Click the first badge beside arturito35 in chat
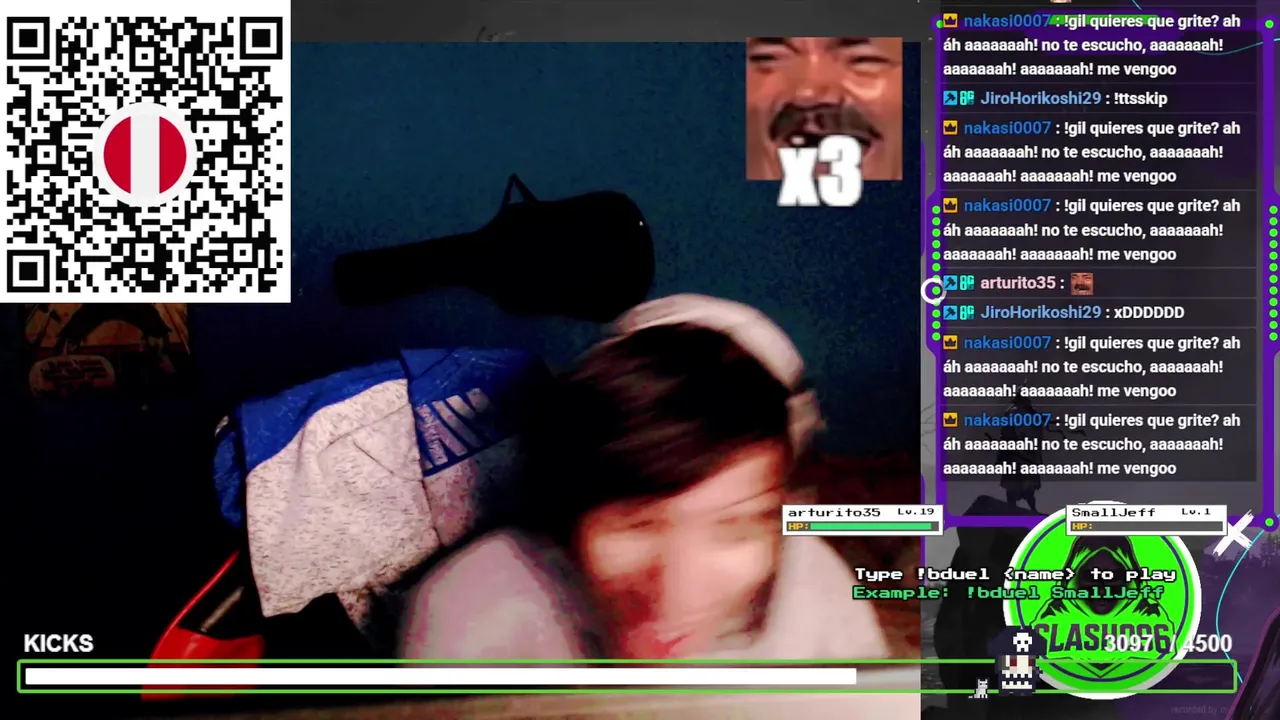The height and width of the screenshot is (720, 1280). click(950, 283)
